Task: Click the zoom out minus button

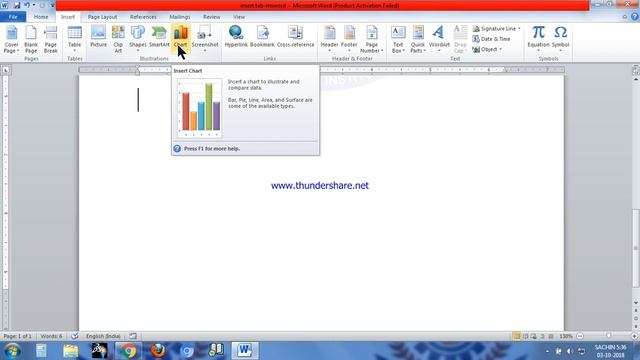Action: [x=580, y=336]
